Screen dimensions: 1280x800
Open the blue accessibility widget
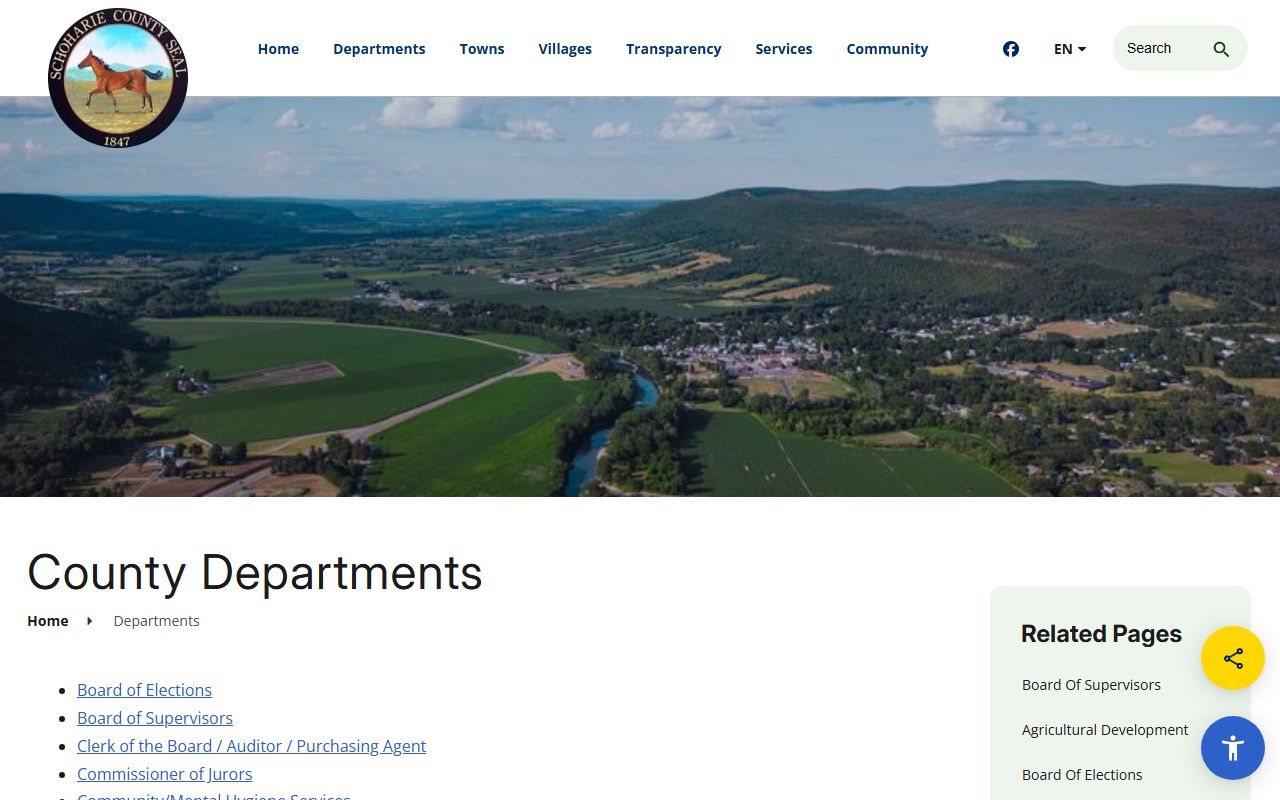coord(1233,748)
